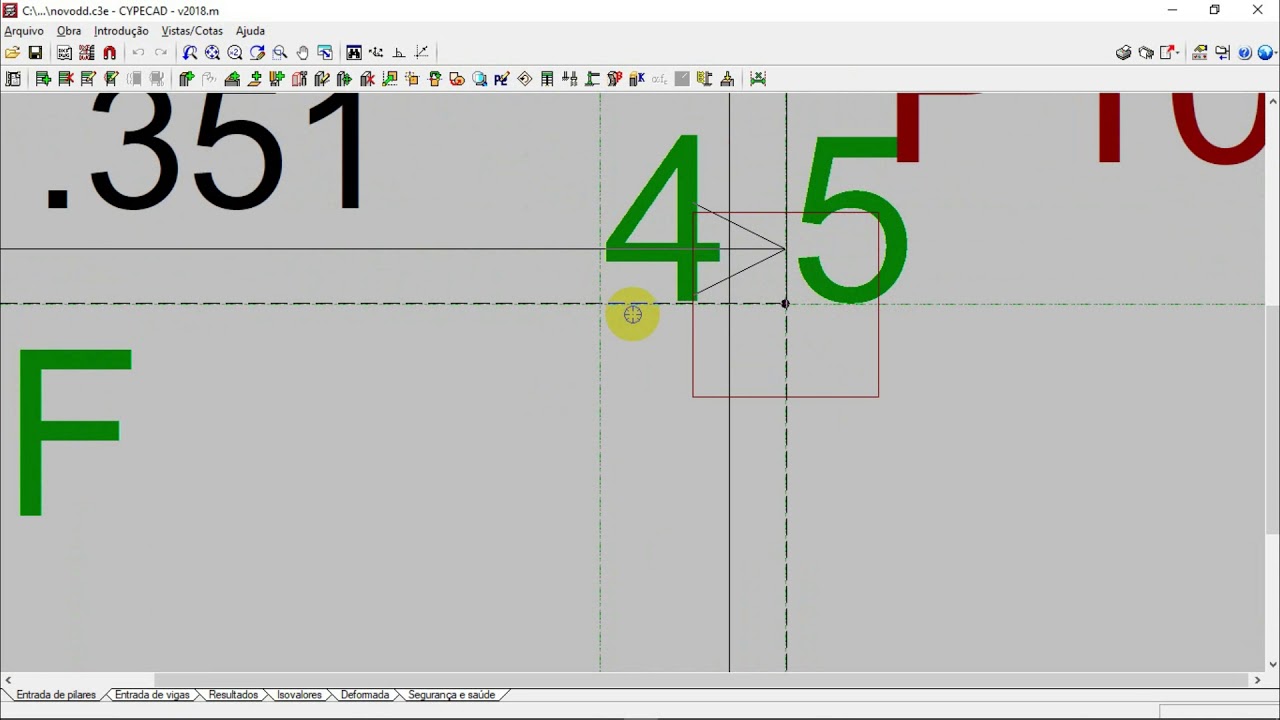The height and width of the screenshot is (720, 1280).
Task: Click the folder with blue arrow icon
Action: (x=1222, y=53)
